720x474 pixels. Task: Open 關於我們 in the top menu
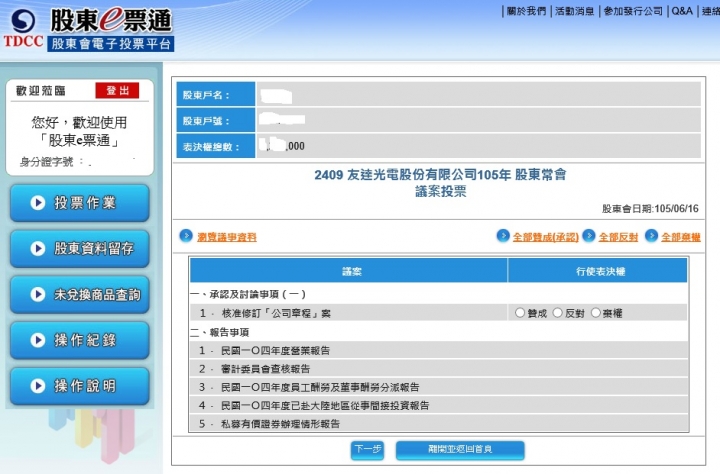(x=526, y=11)
